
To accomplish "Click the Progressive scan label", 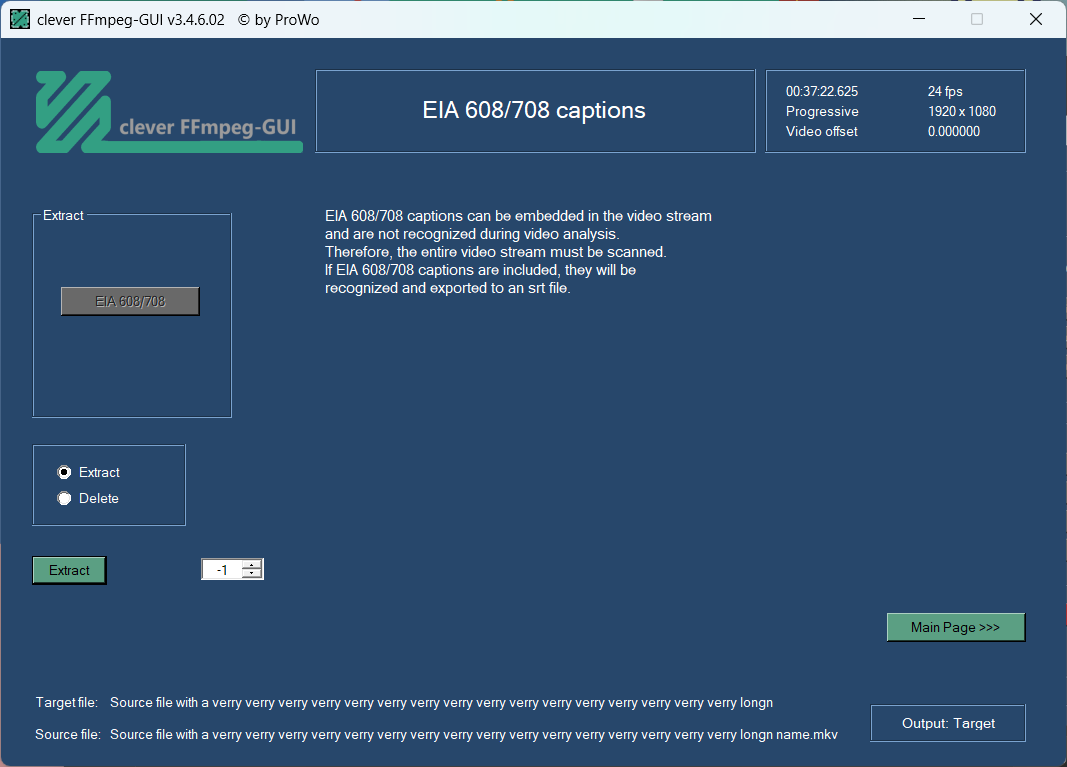I will tap(822, 111).
